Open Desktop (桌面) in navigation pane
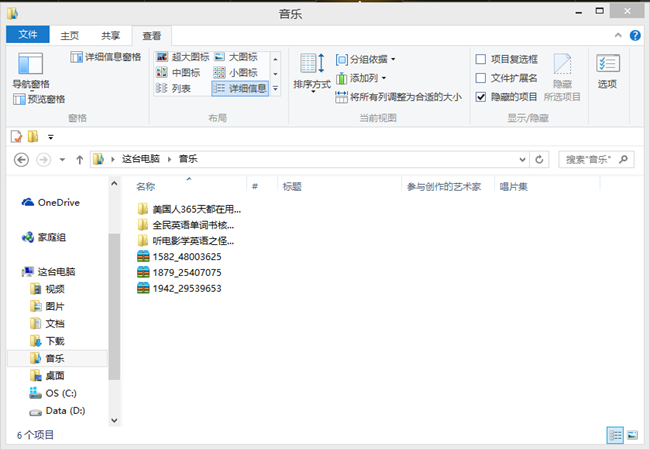The image size is (650, 450). [47, 376]
